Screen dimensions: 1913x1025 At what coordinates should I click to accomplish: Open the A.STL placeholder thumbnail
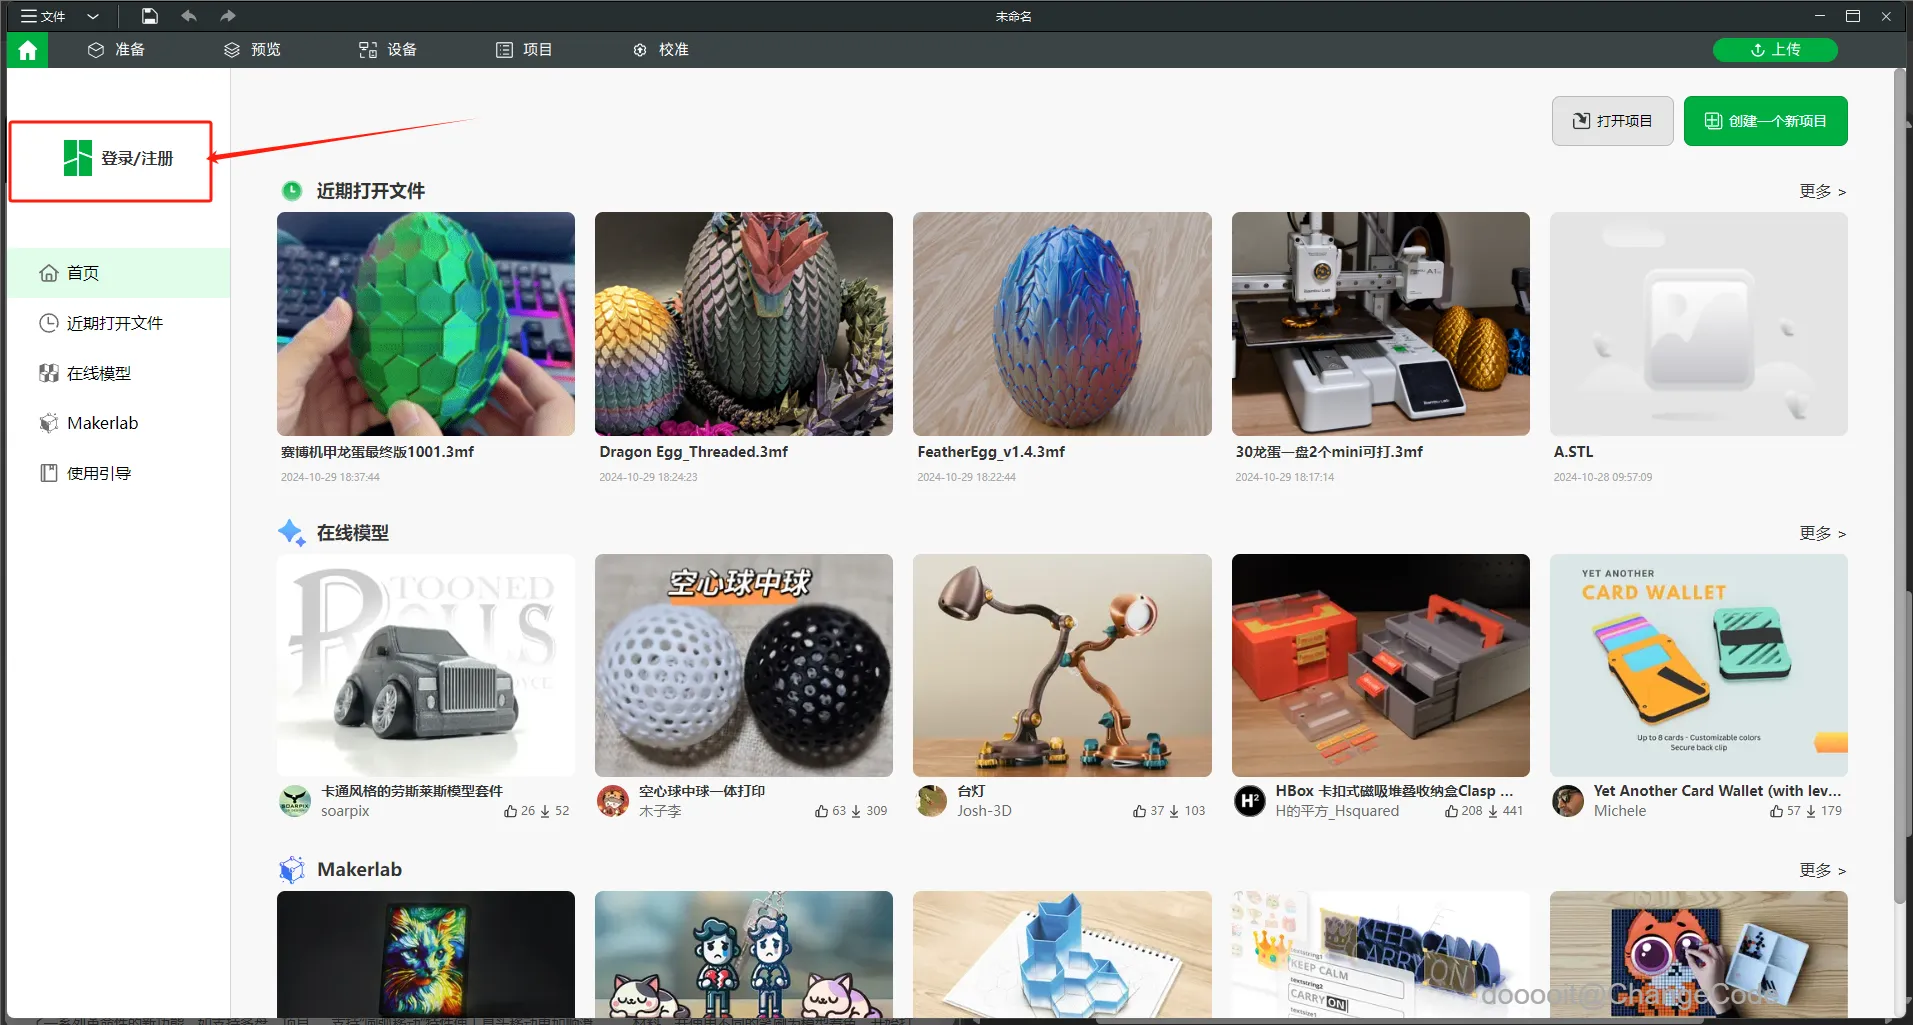coord(1699,324)
